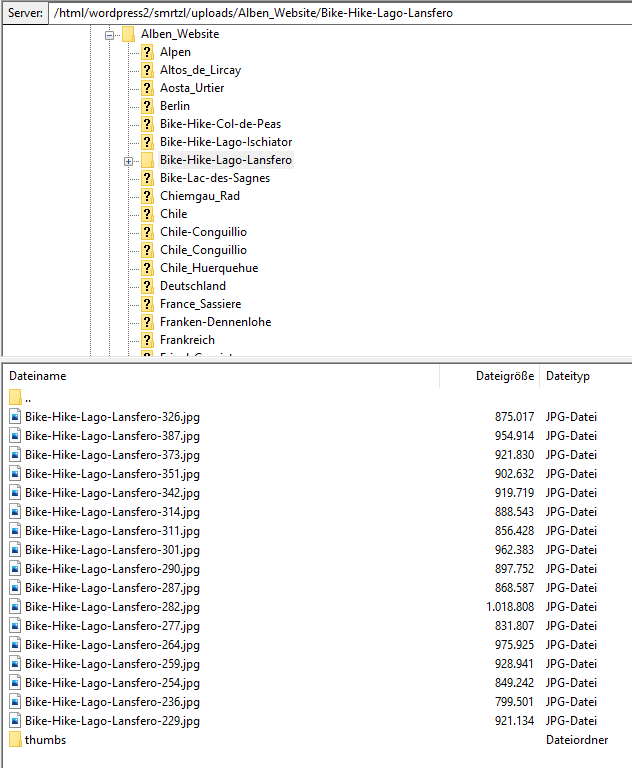The image size is (632, 768).
Task: Click the question-mark folder icon beside Berlin
Action: point(147,106)
